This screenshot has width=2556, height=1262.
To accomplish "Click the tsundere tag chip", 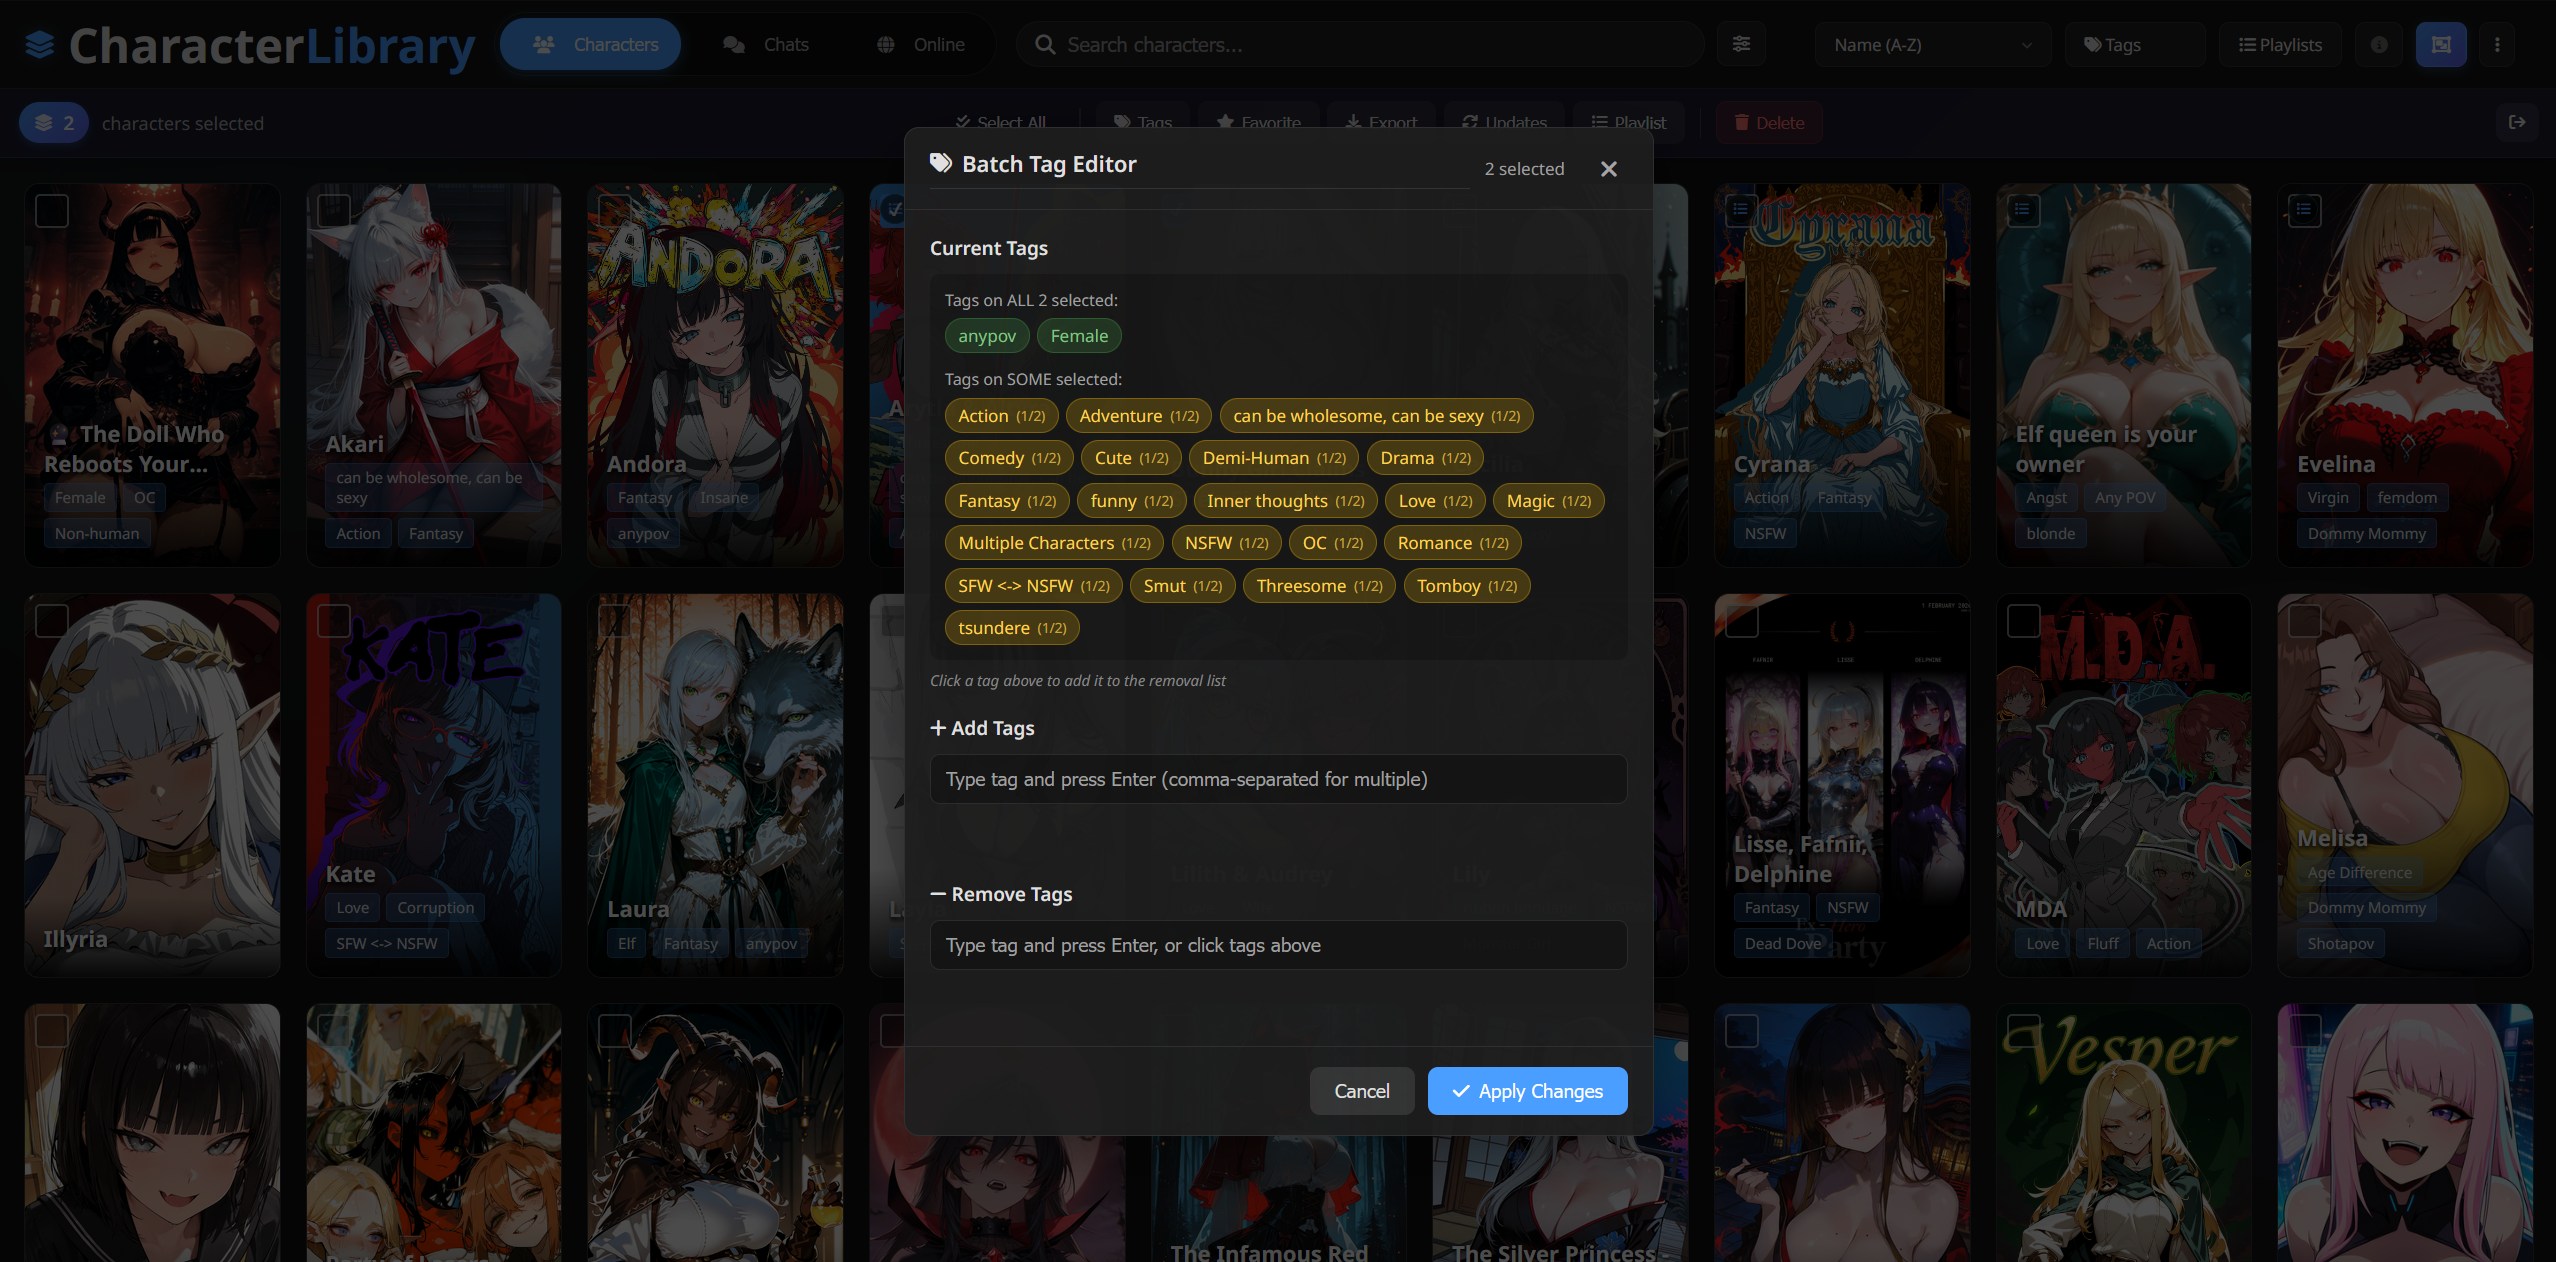I will [x=1012, y=628].
